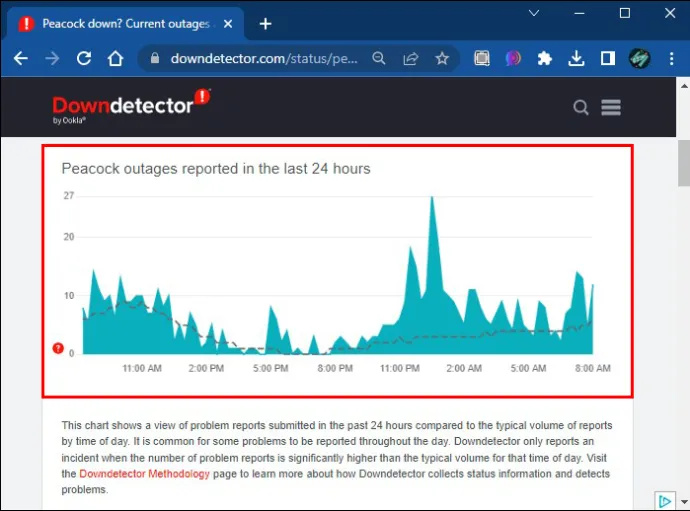Click the 5:00 PM axis label

tap(271, 368)
